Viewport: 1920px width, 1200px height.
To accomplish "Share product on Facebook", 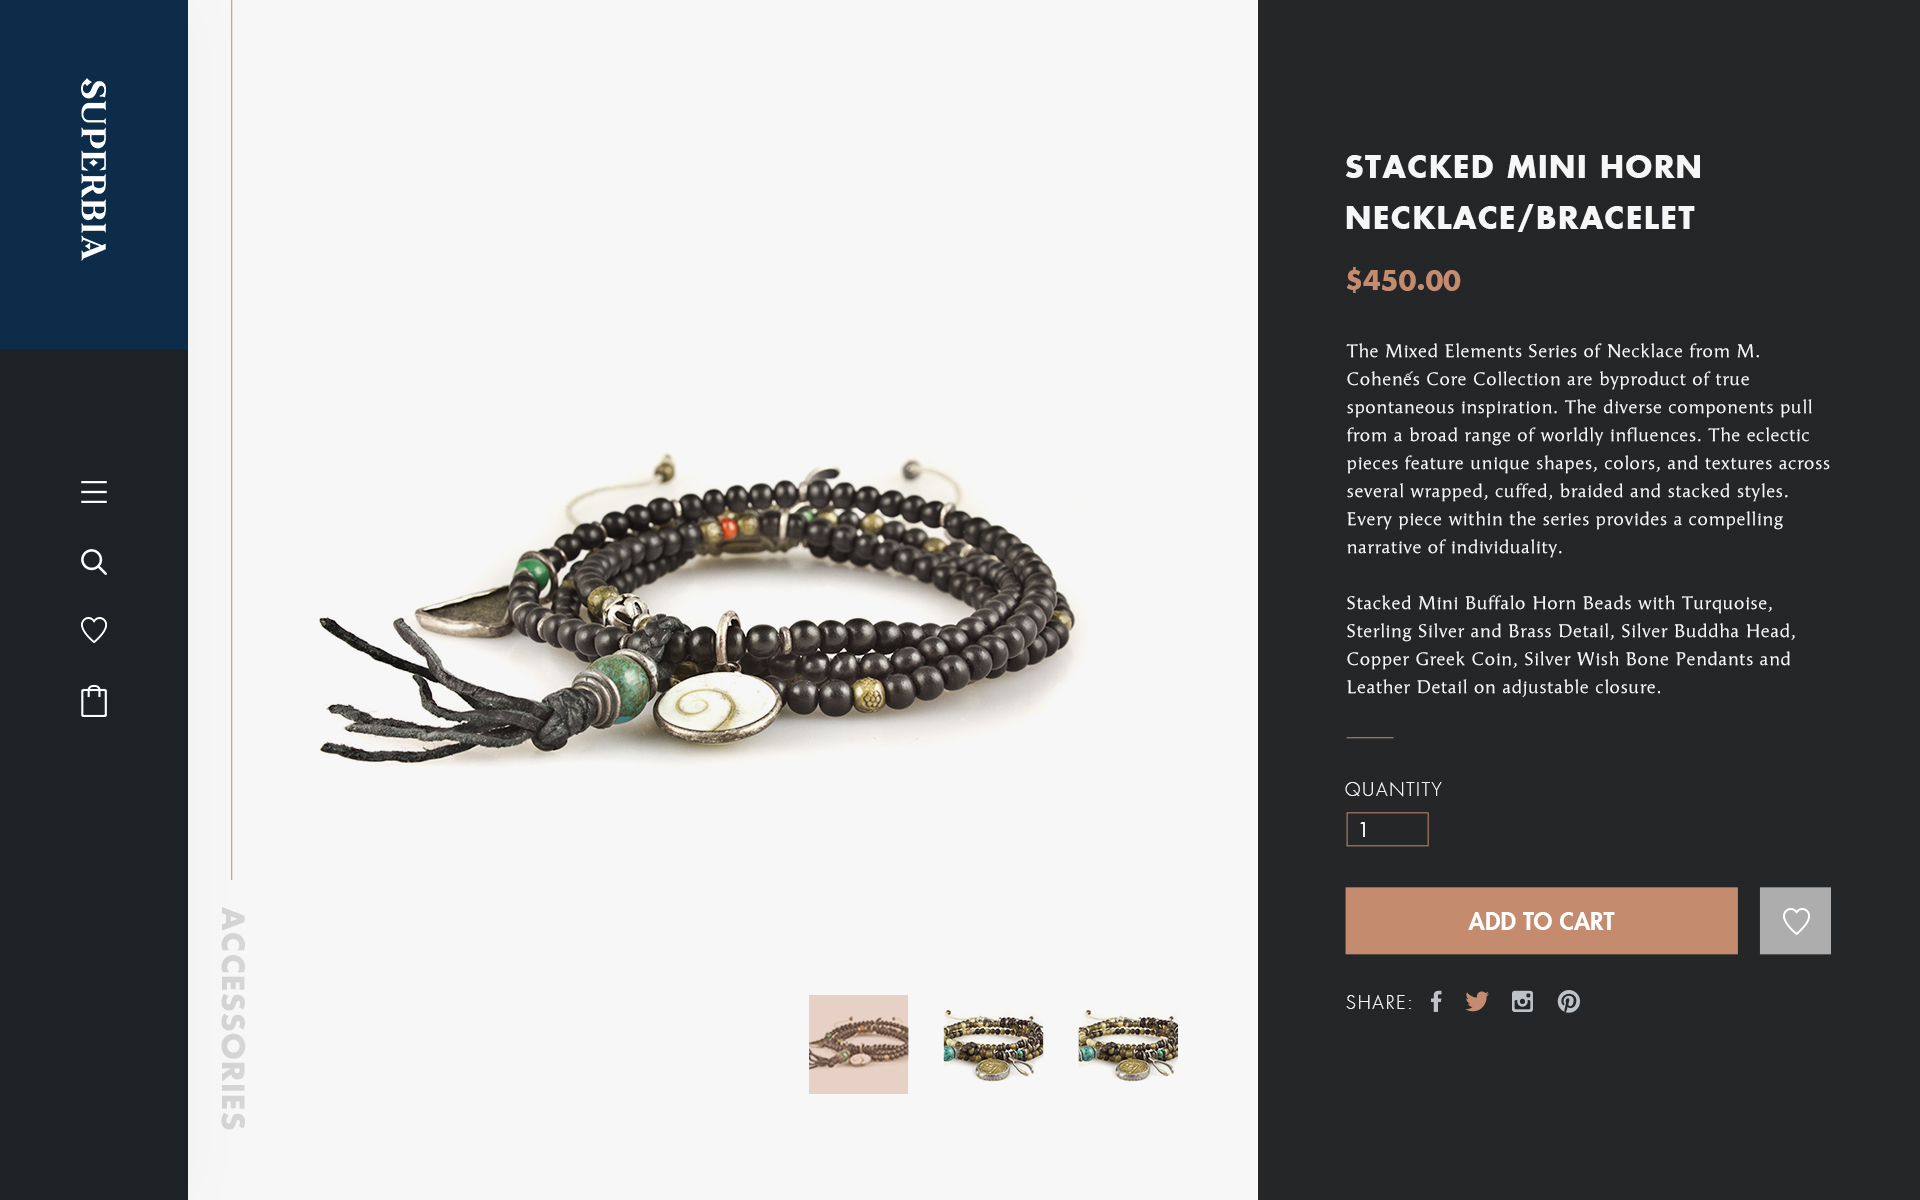I will tap(1436, 1001).
